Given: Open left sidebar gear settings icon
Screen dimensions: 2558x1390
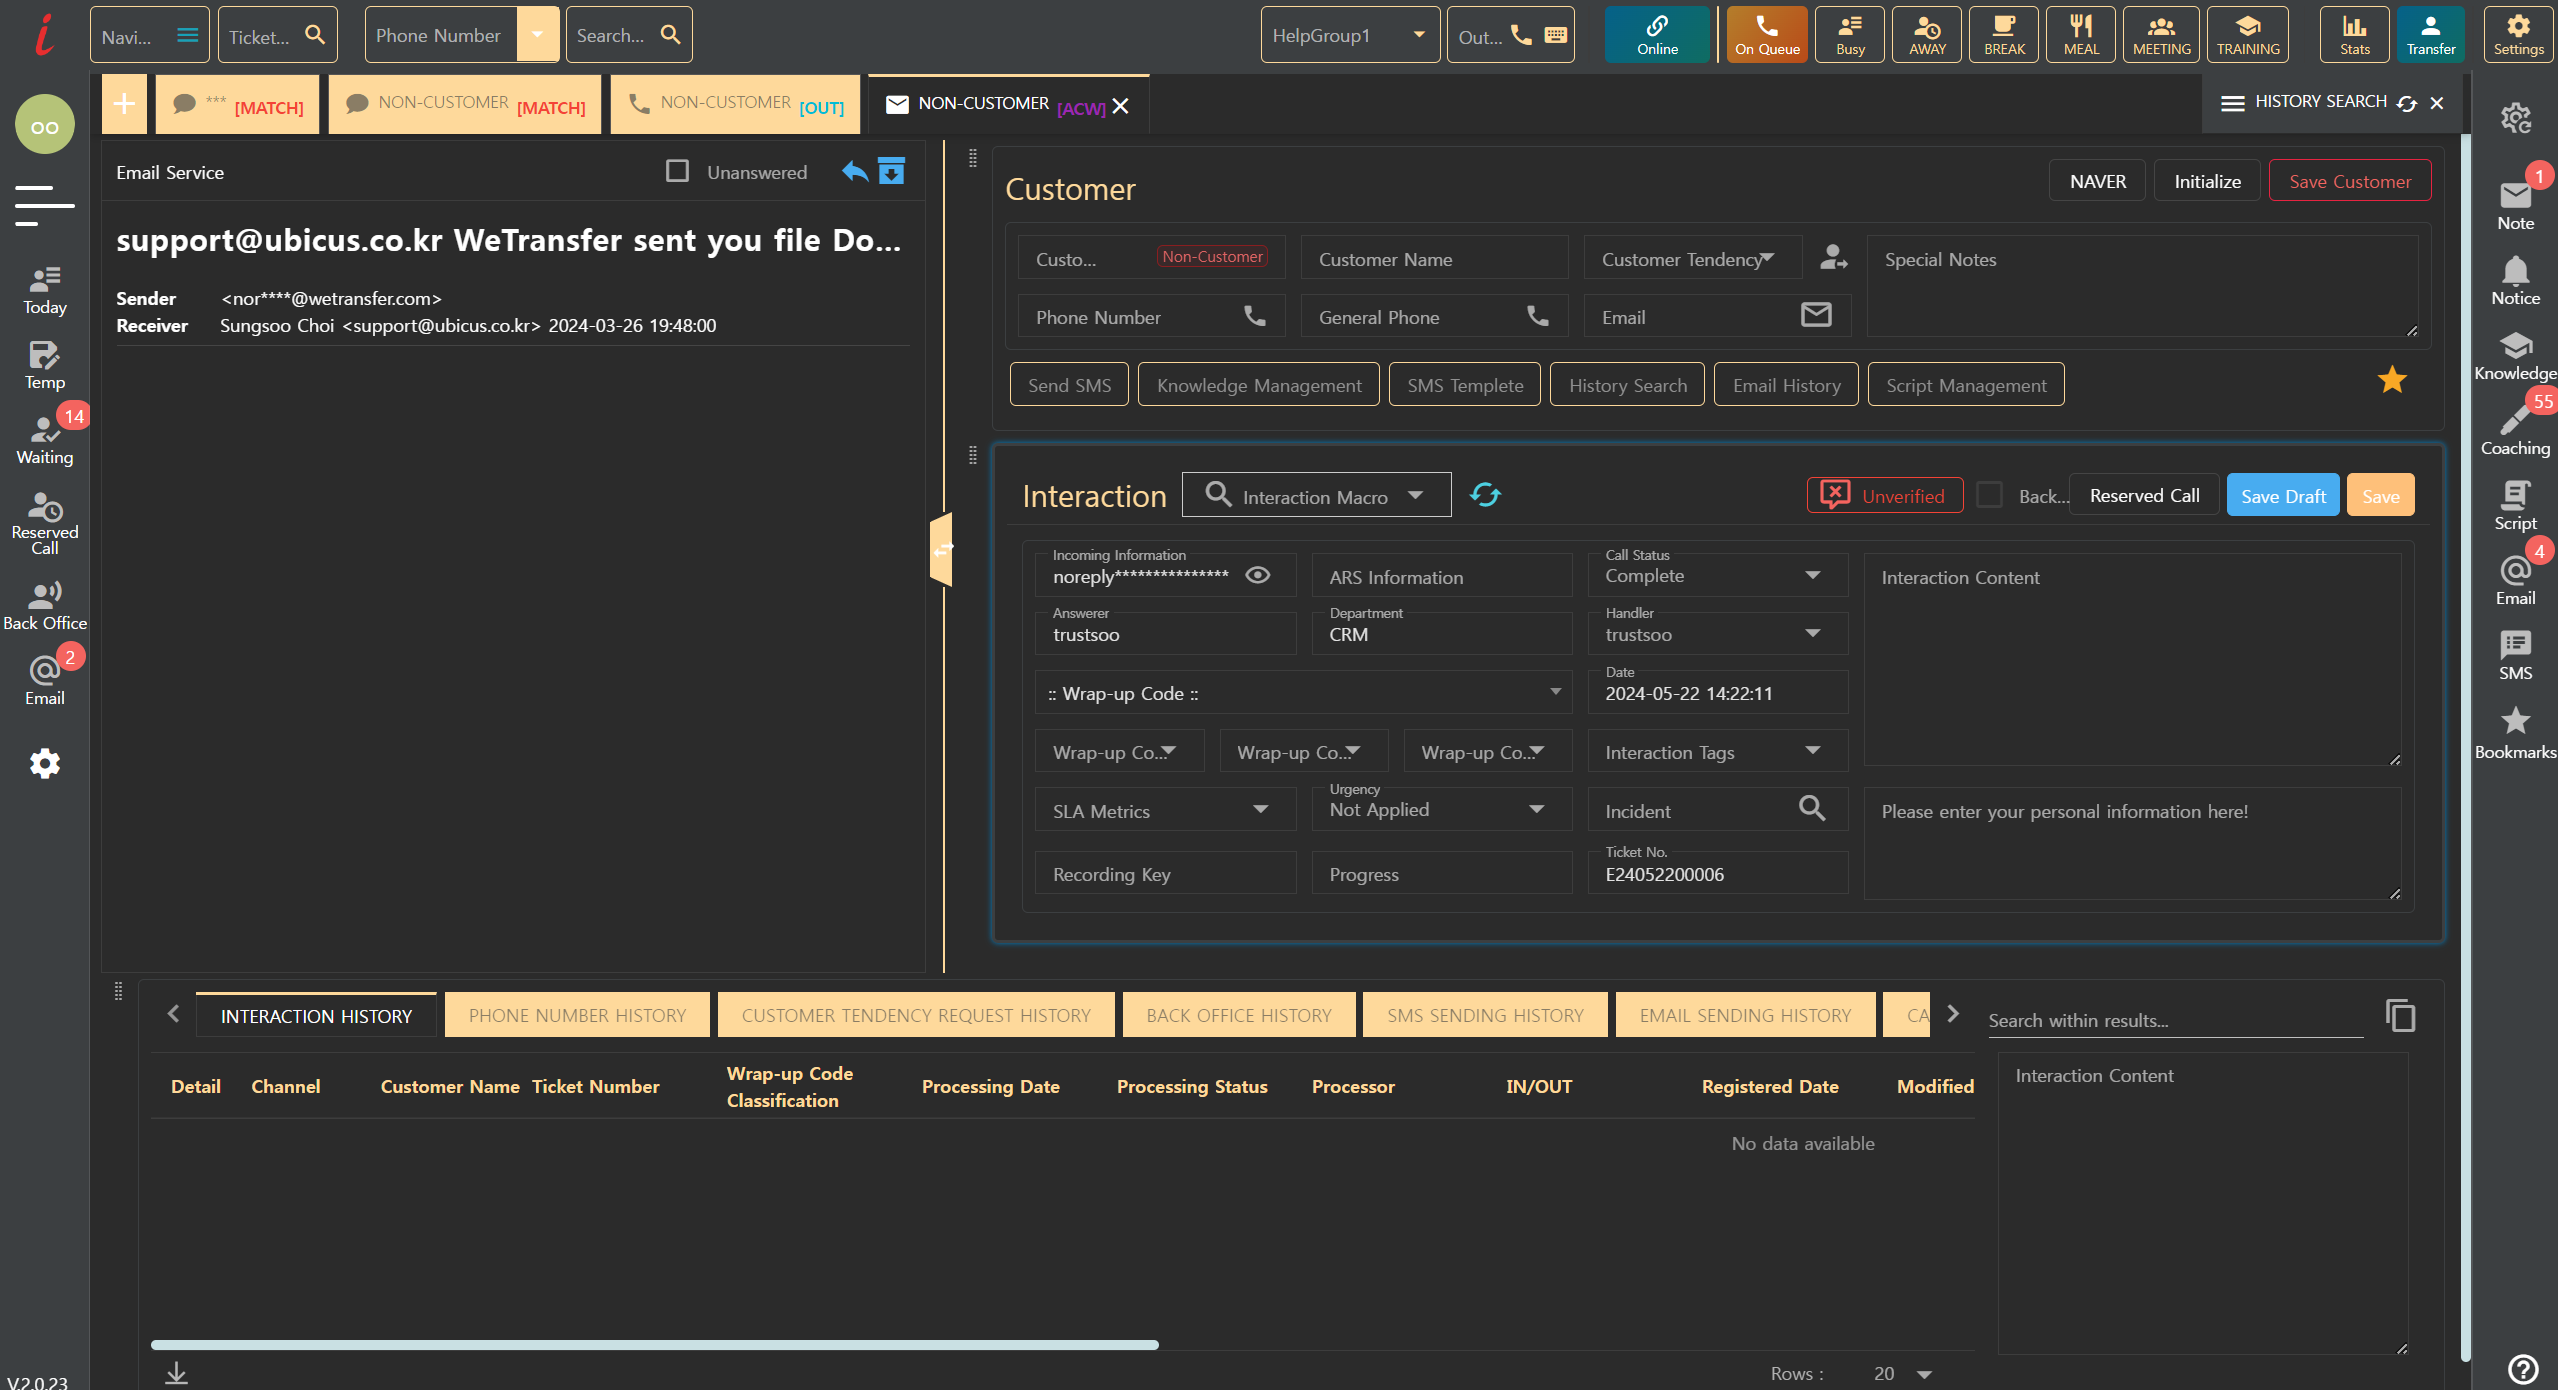Looking at the screenshot, I should [x=45, y=764].
